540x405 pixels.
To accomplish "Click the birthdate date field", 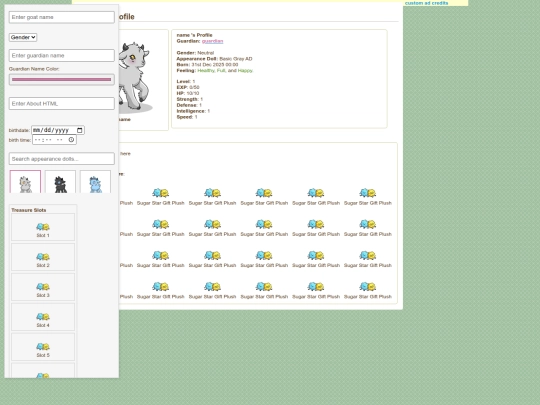I will click(x=58, y=130).
